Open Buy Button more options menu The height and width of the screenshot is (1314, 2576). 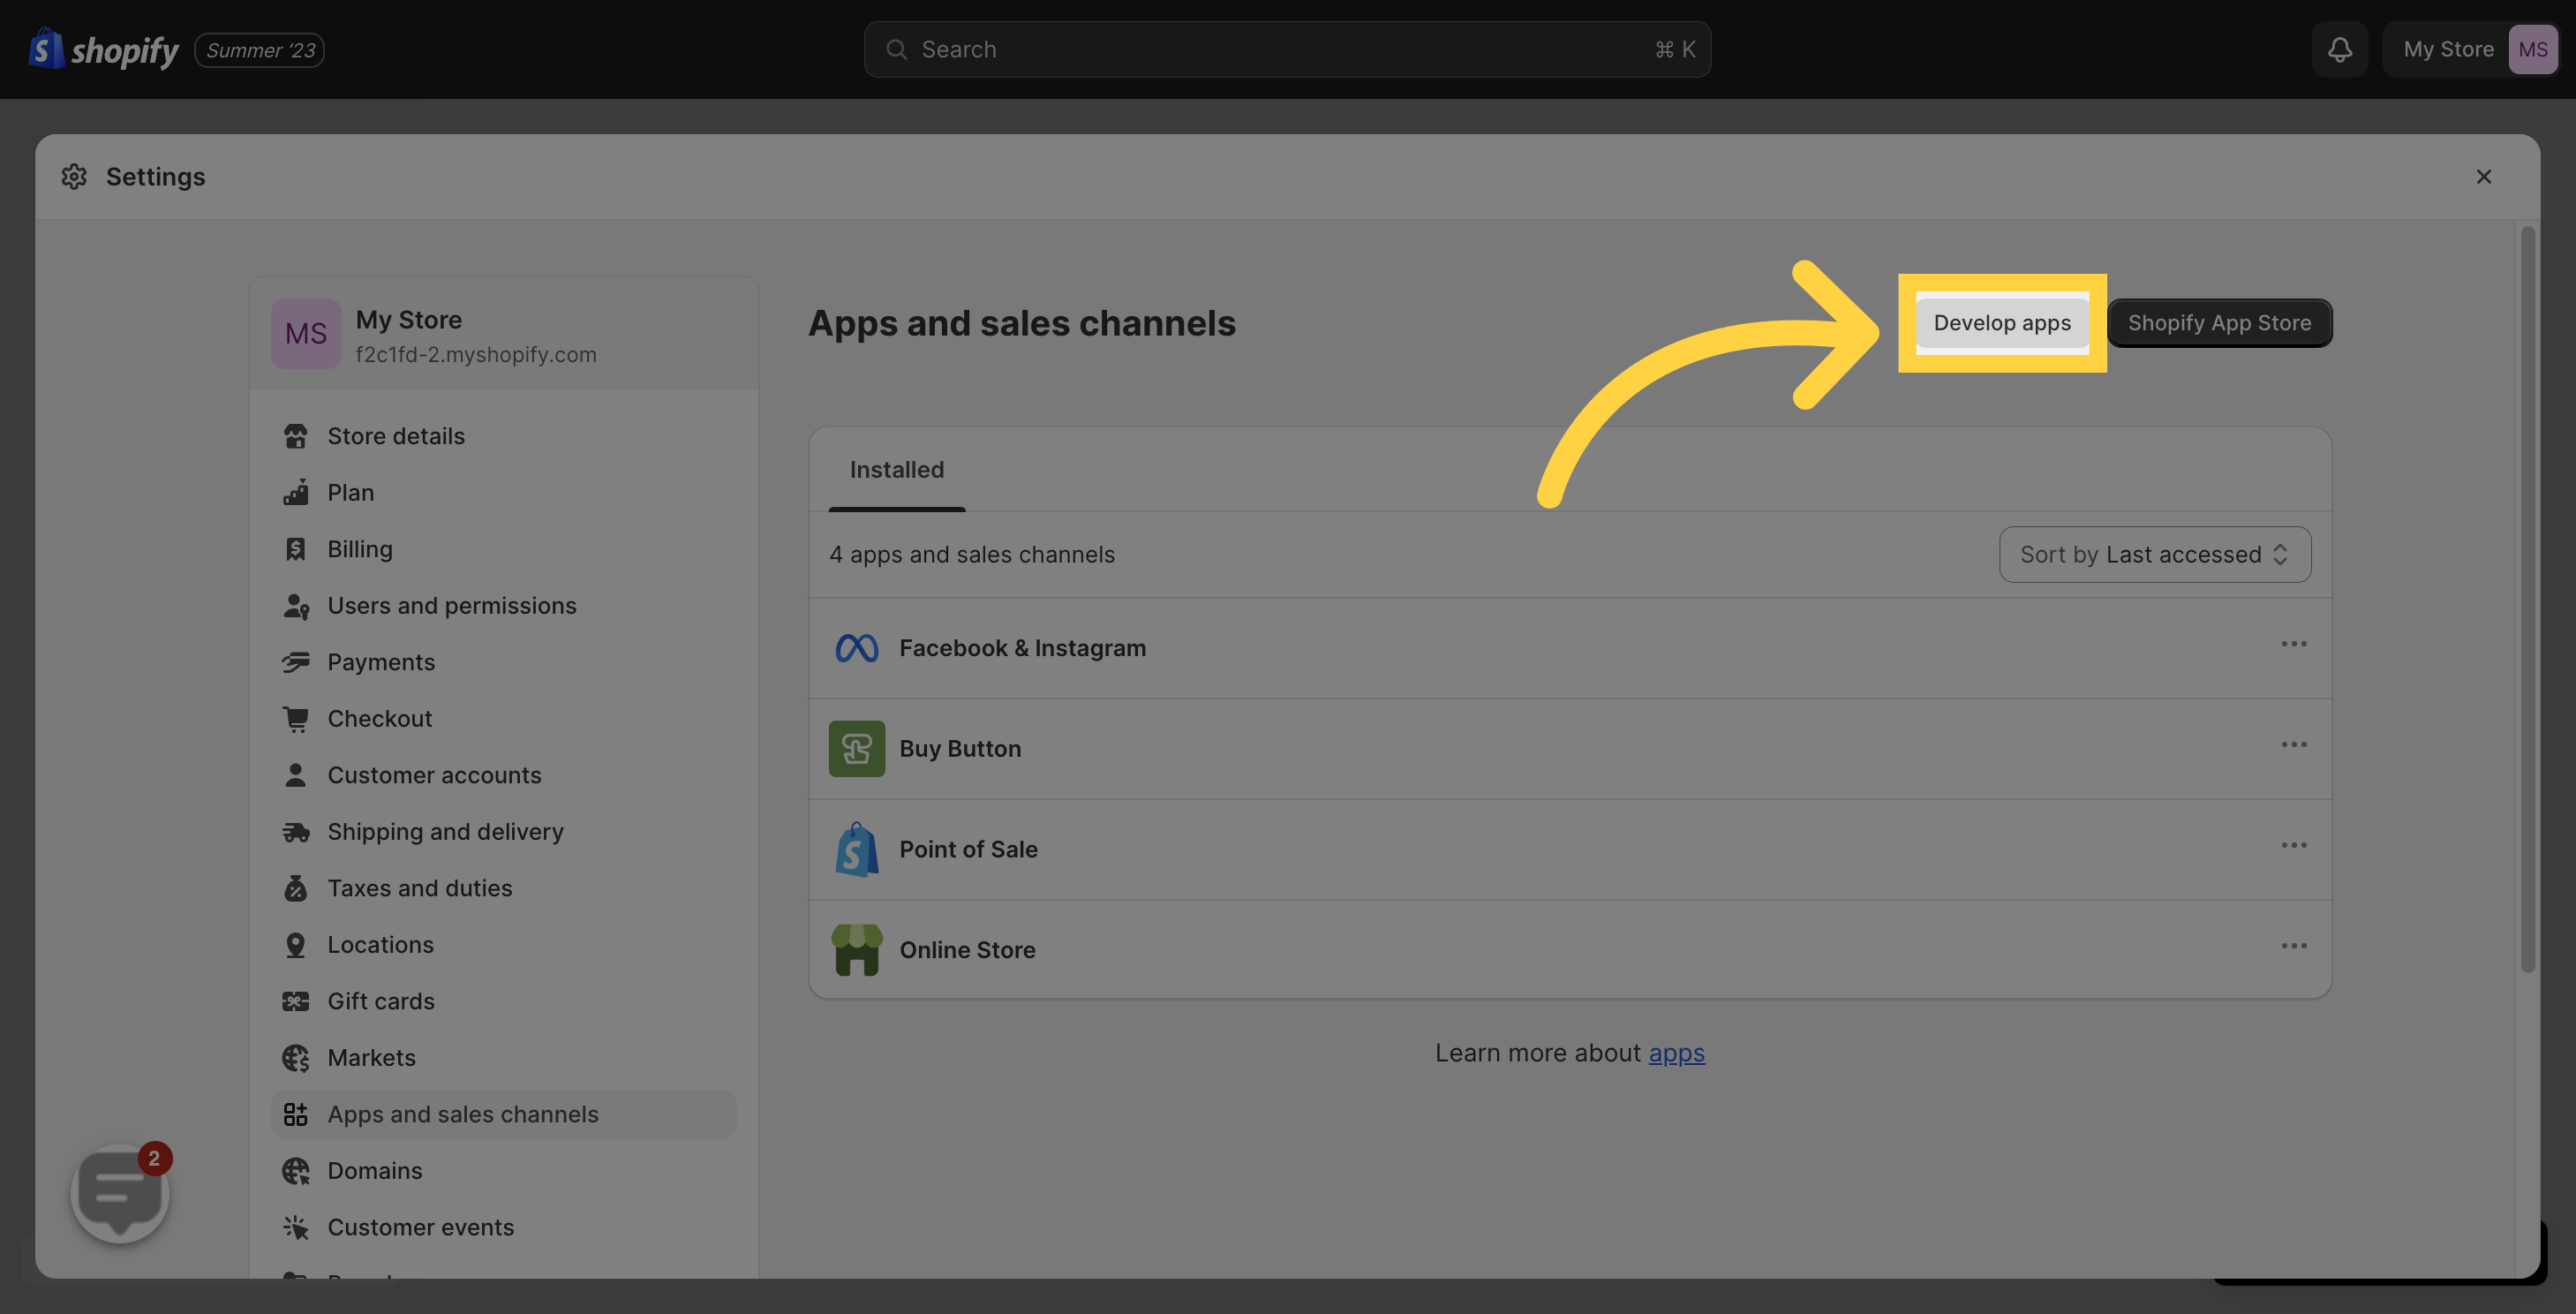(2293, 745)
